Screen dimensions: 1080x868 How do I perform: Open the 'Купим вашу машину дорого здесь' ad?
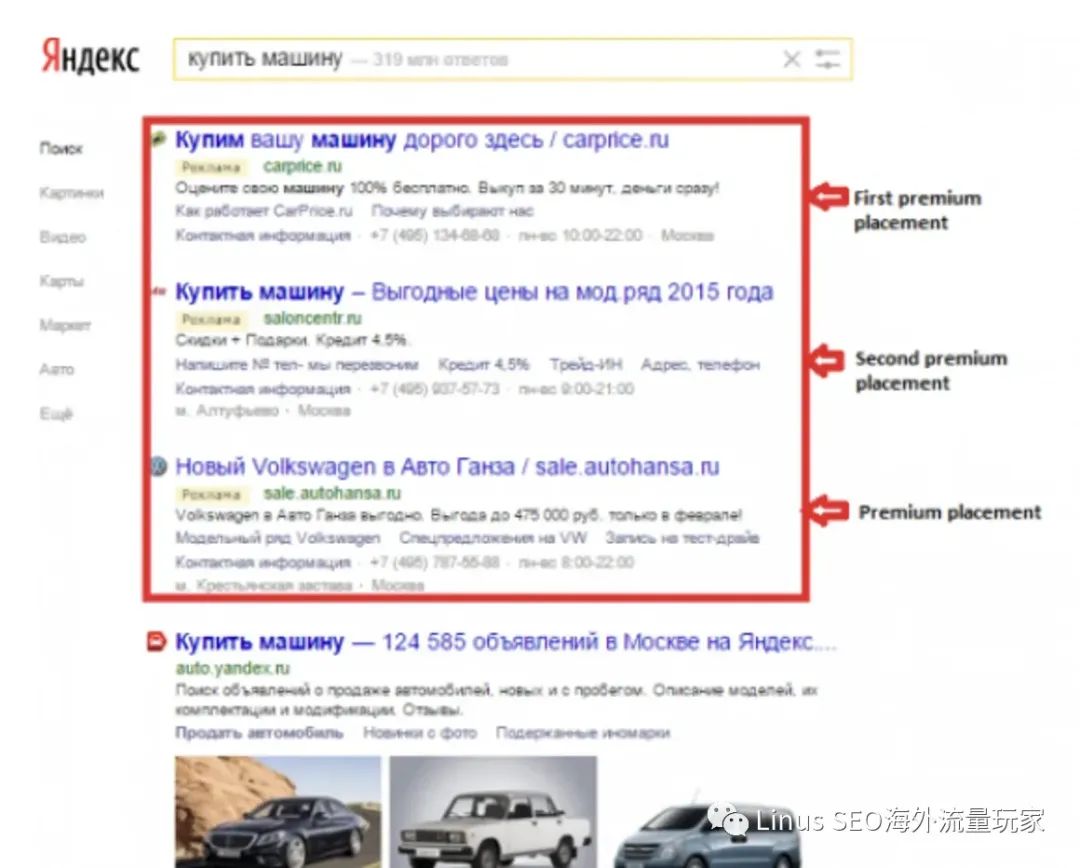[x=421, y=140]
